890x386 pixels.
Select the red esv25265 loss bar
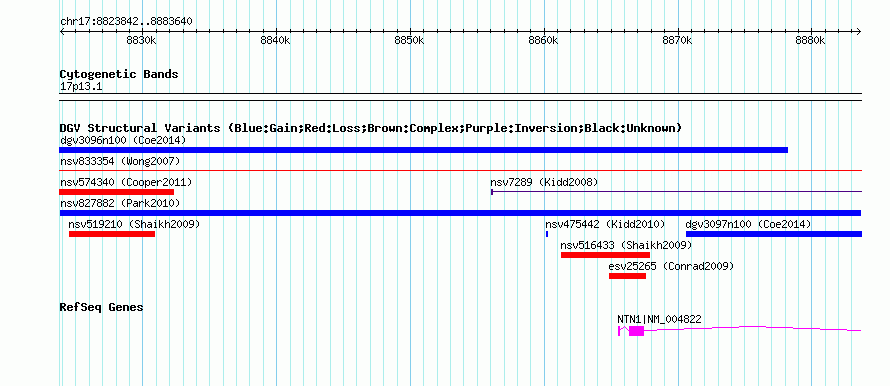[x=627, y=276]
